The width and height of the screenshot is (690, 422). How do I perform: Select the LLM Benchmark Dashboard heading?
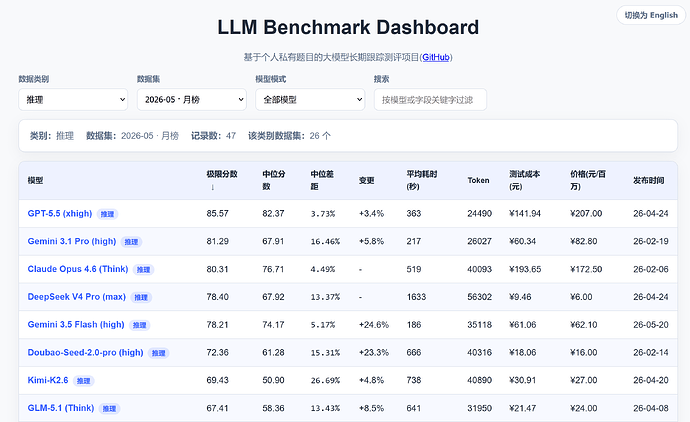click(x=348, y=27)
